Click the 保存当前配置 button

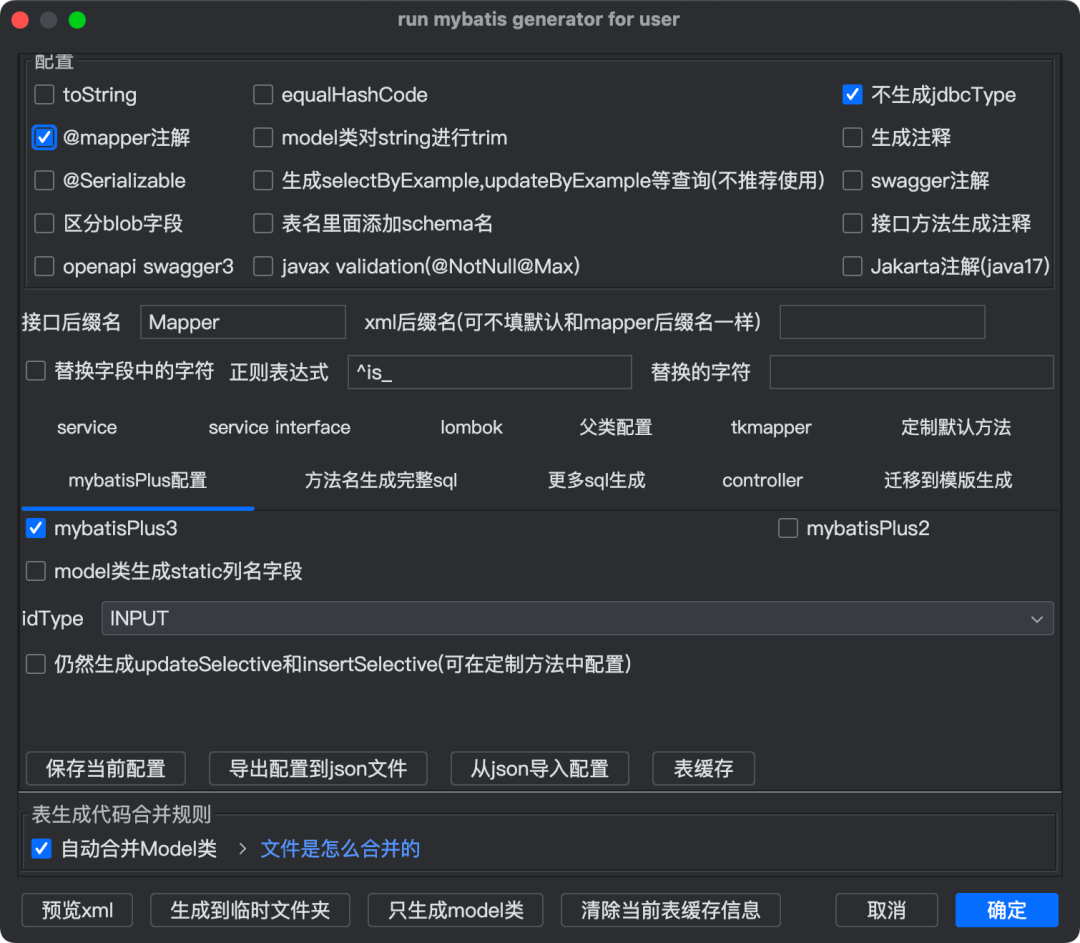(105, 768)
